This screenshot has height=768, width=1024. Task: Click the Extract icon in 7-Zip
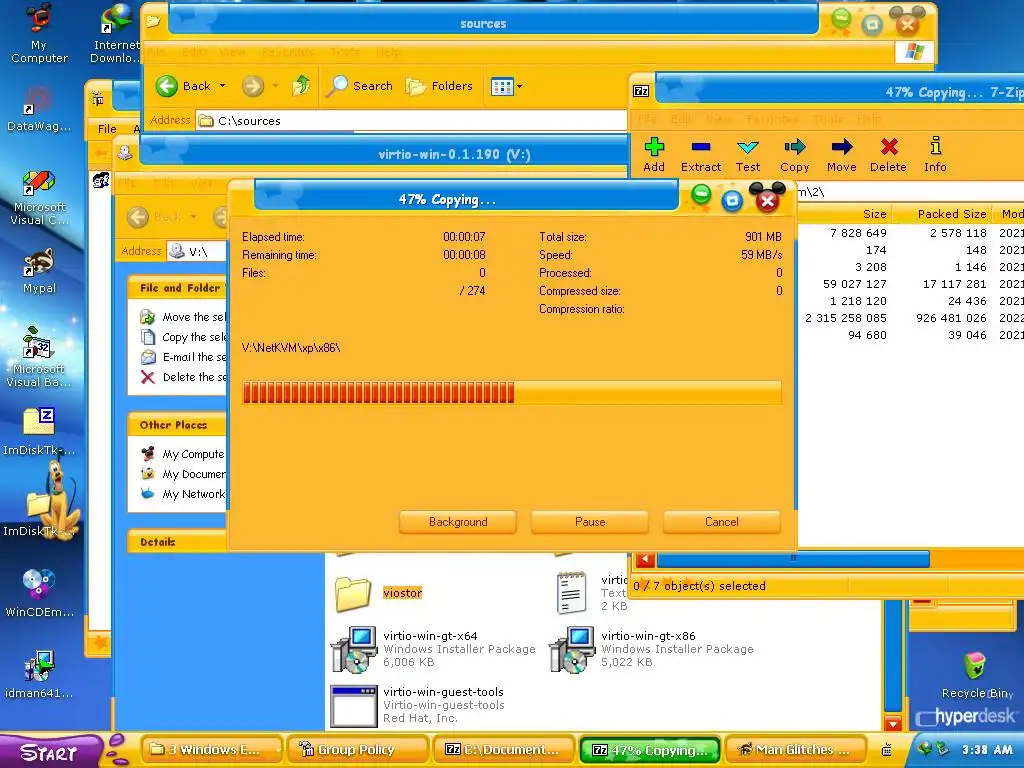coord(701,155)
